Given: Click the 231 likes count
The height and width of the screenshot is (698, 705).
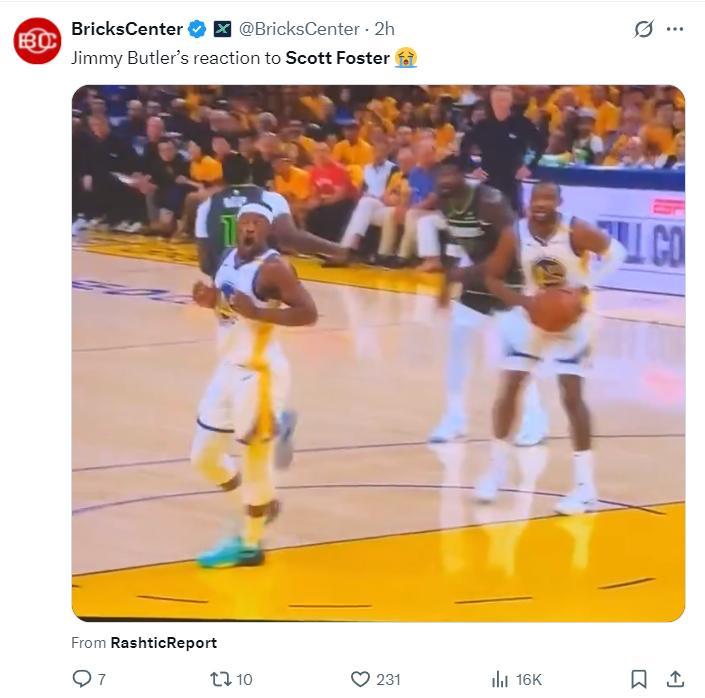Looking at the screenshot, I should click(388, 679).
